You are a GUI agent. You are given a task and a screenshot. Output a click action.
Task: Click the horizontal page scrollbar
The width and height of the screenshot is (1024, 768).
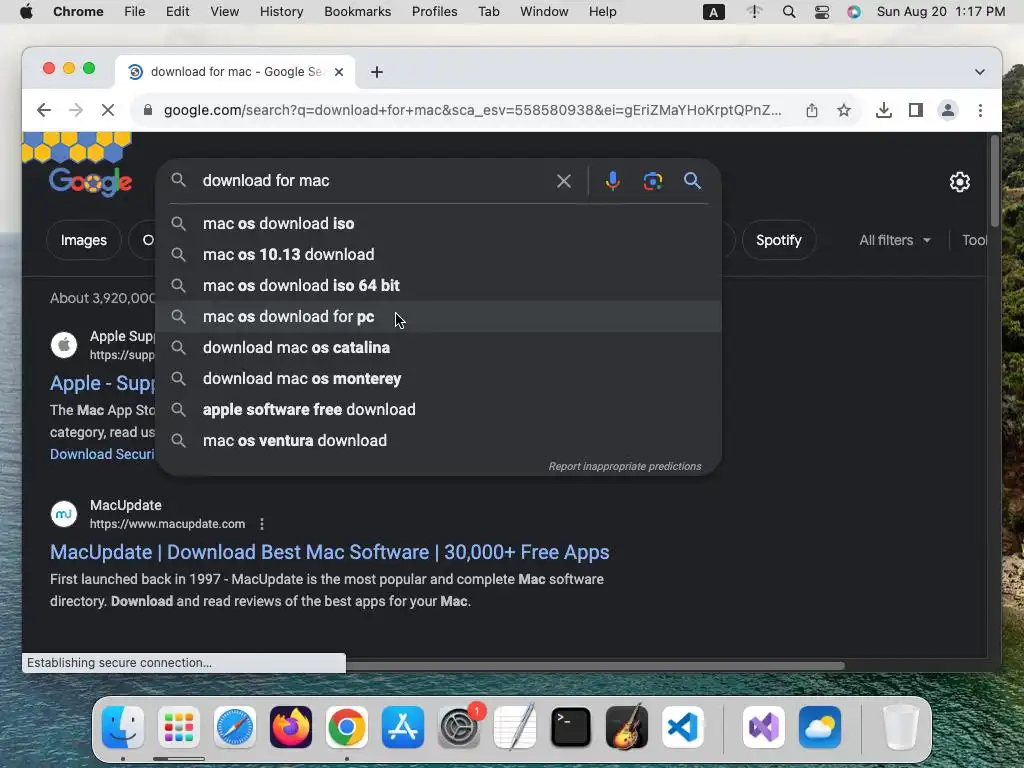595,666
